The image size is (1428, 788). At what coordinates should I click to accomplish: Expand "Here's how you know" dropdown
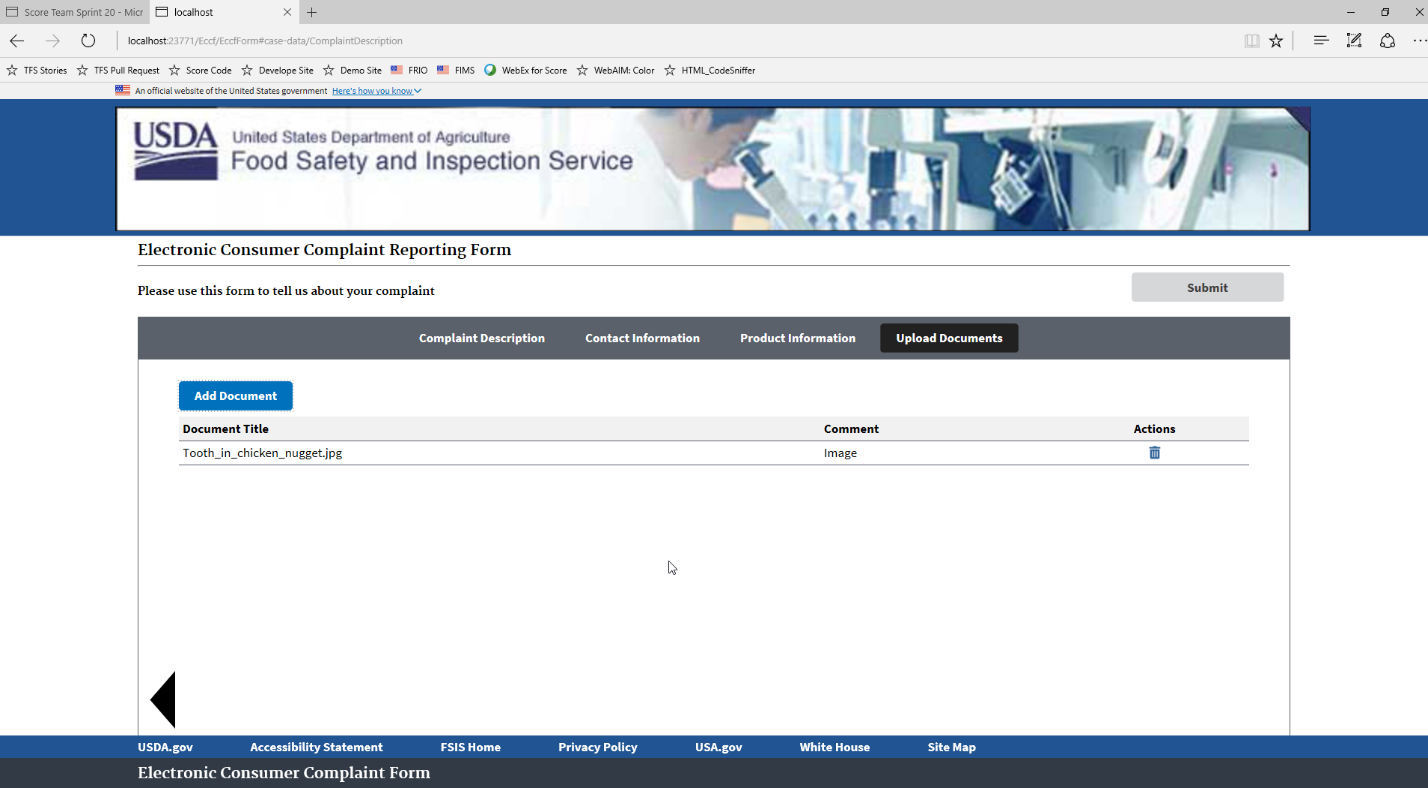click(376, 91)
